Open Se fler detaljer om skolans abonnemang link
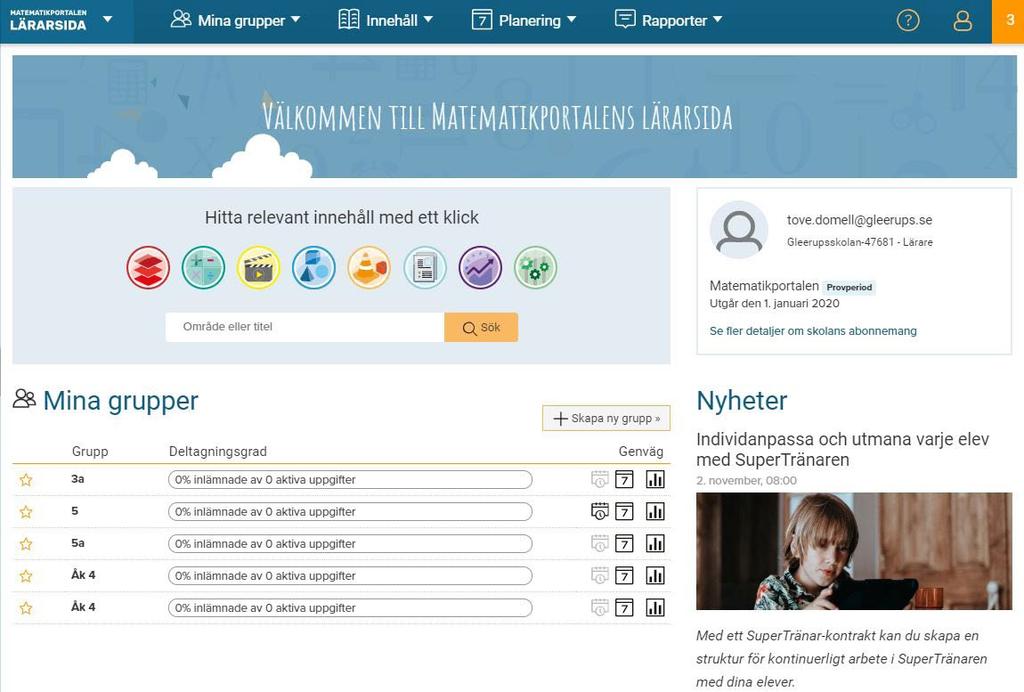Viewport: 1024px width, 692px height. coord(813,331)
